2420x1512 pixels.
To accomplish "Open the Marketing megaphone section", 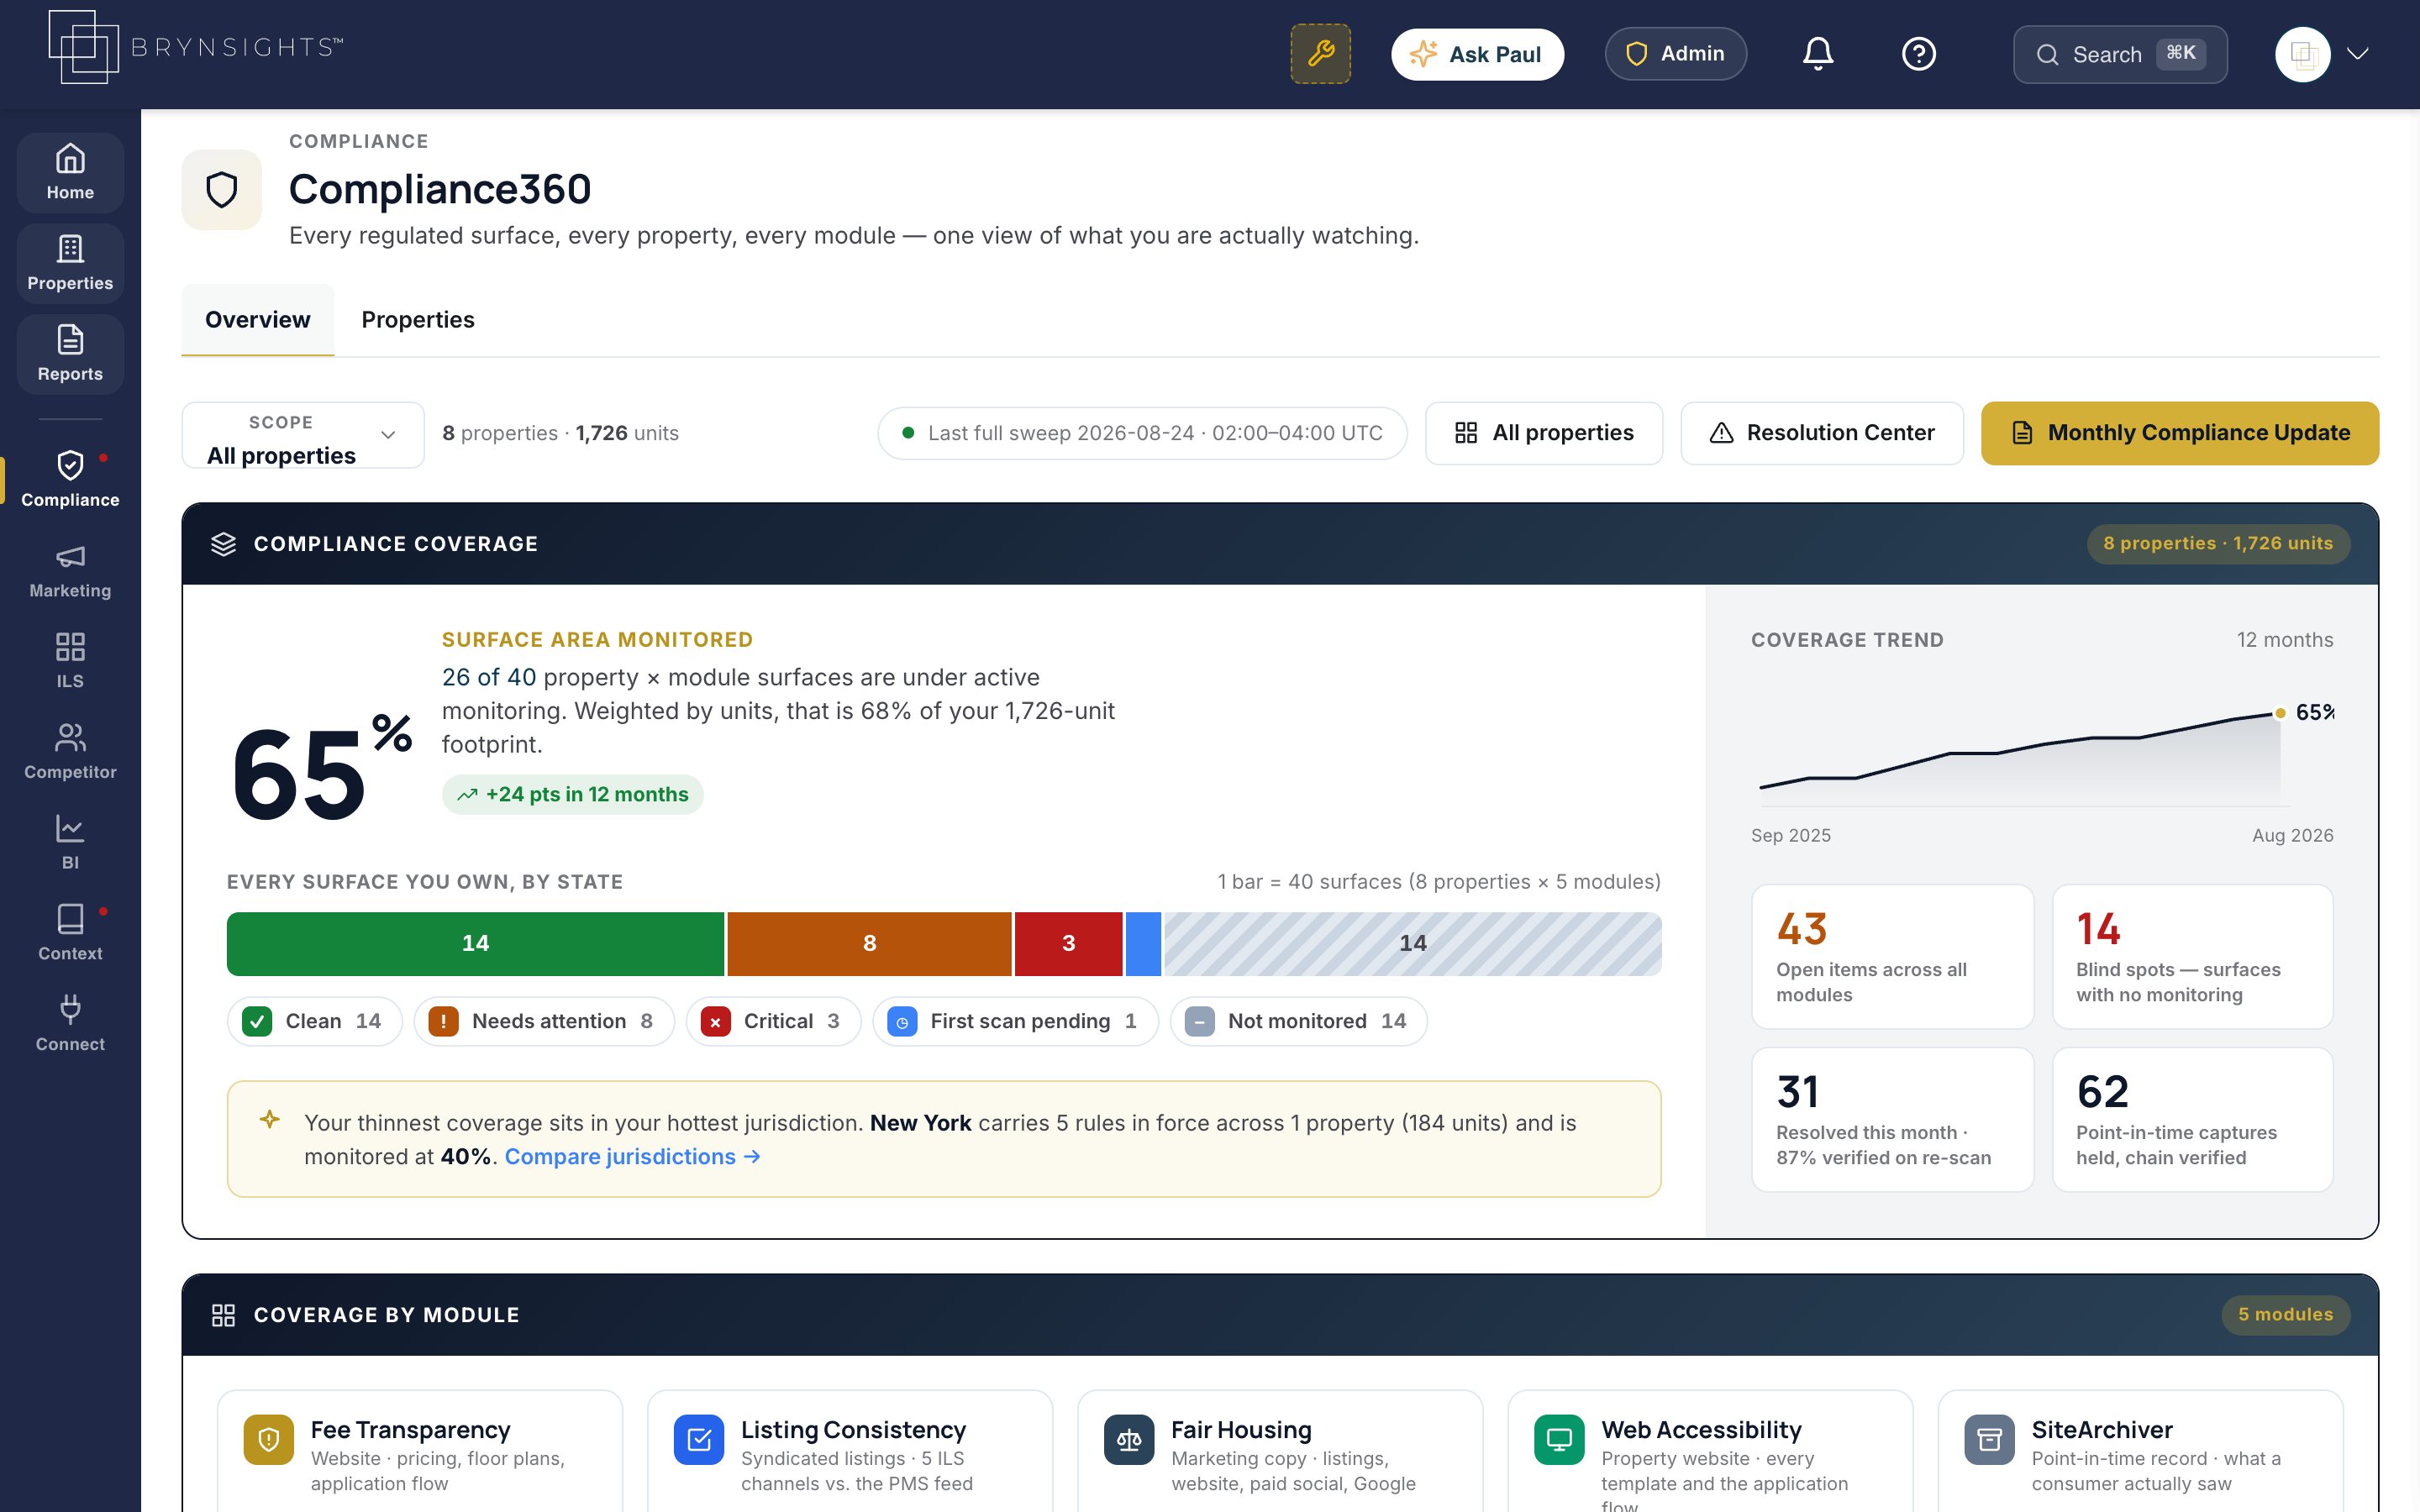I will [x=70, y=570].
